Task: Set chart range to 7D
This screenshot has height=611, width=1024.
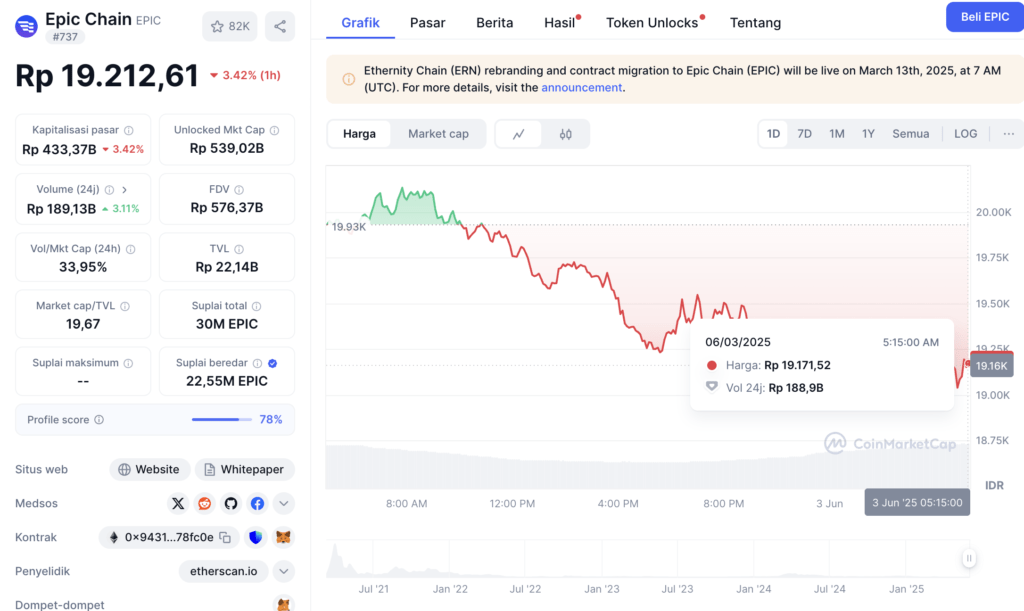Action: coord(805,134)
